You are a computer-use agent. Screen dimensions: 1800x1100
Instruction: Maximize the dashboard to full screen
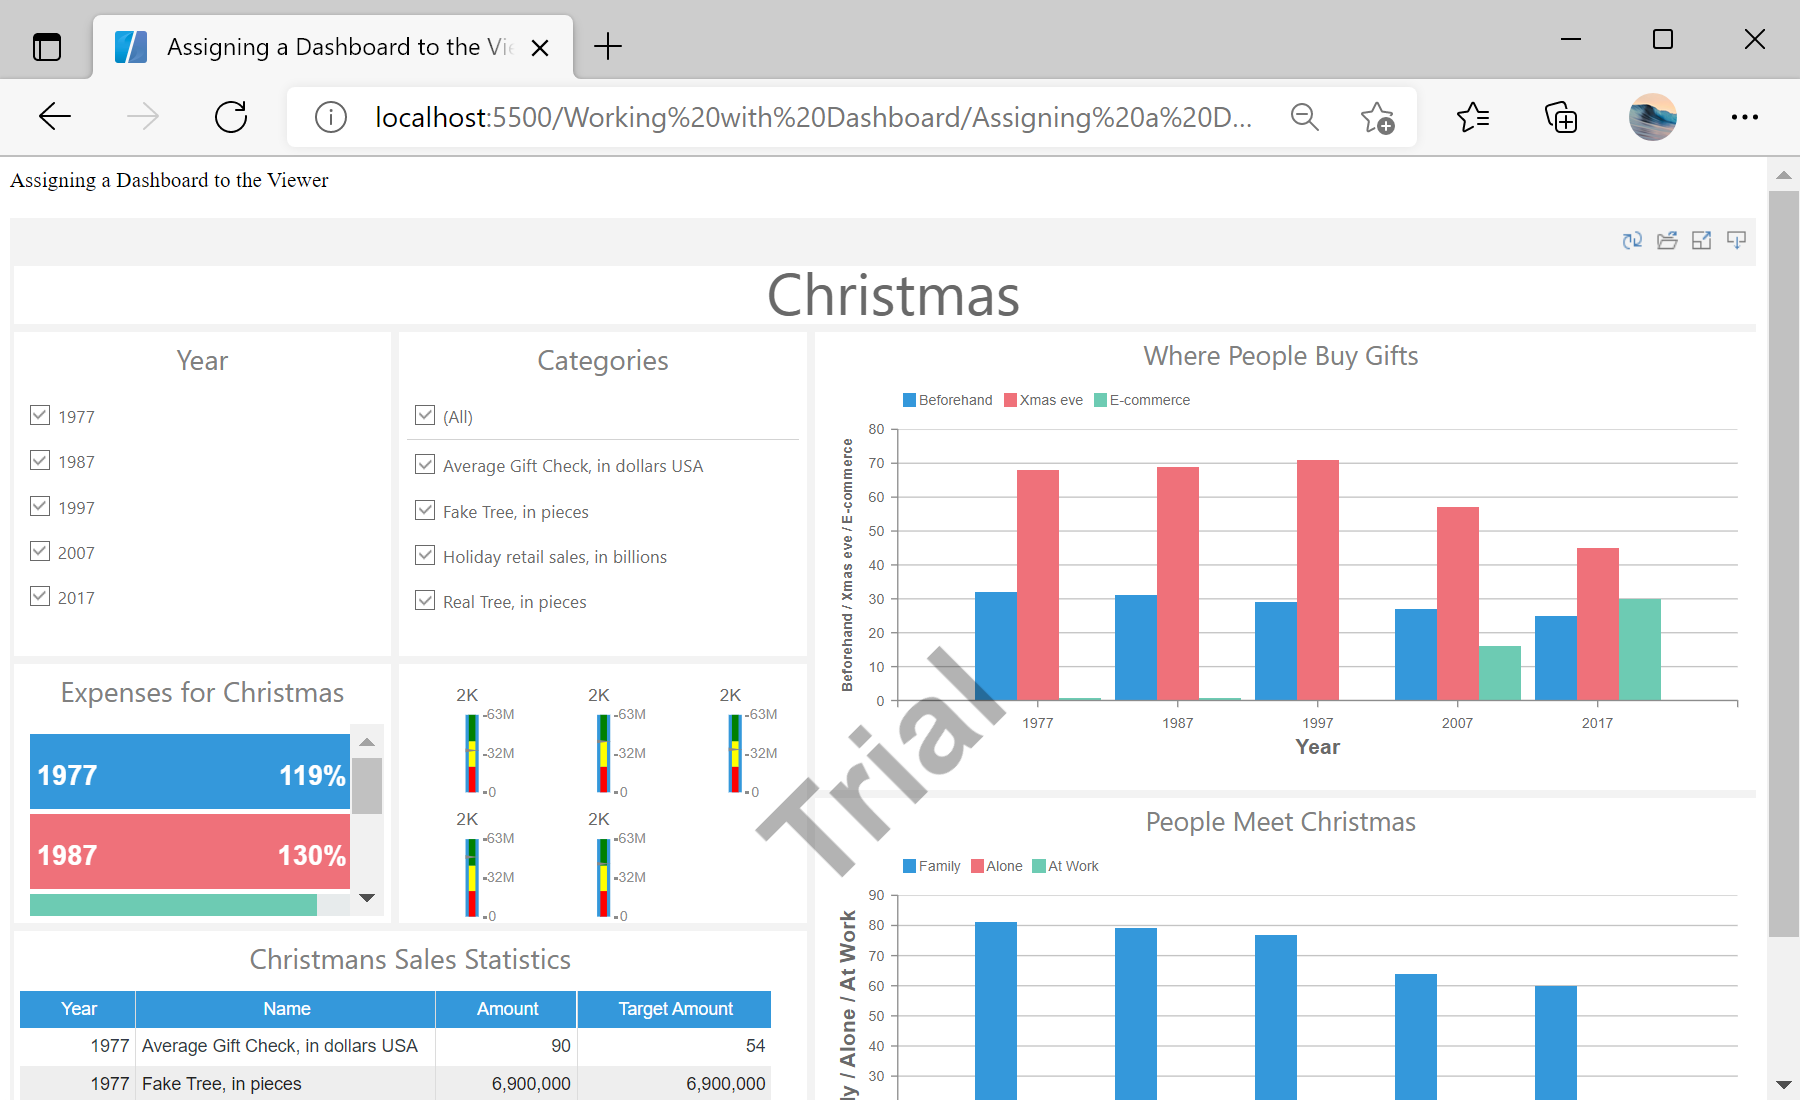(1701, 240)
